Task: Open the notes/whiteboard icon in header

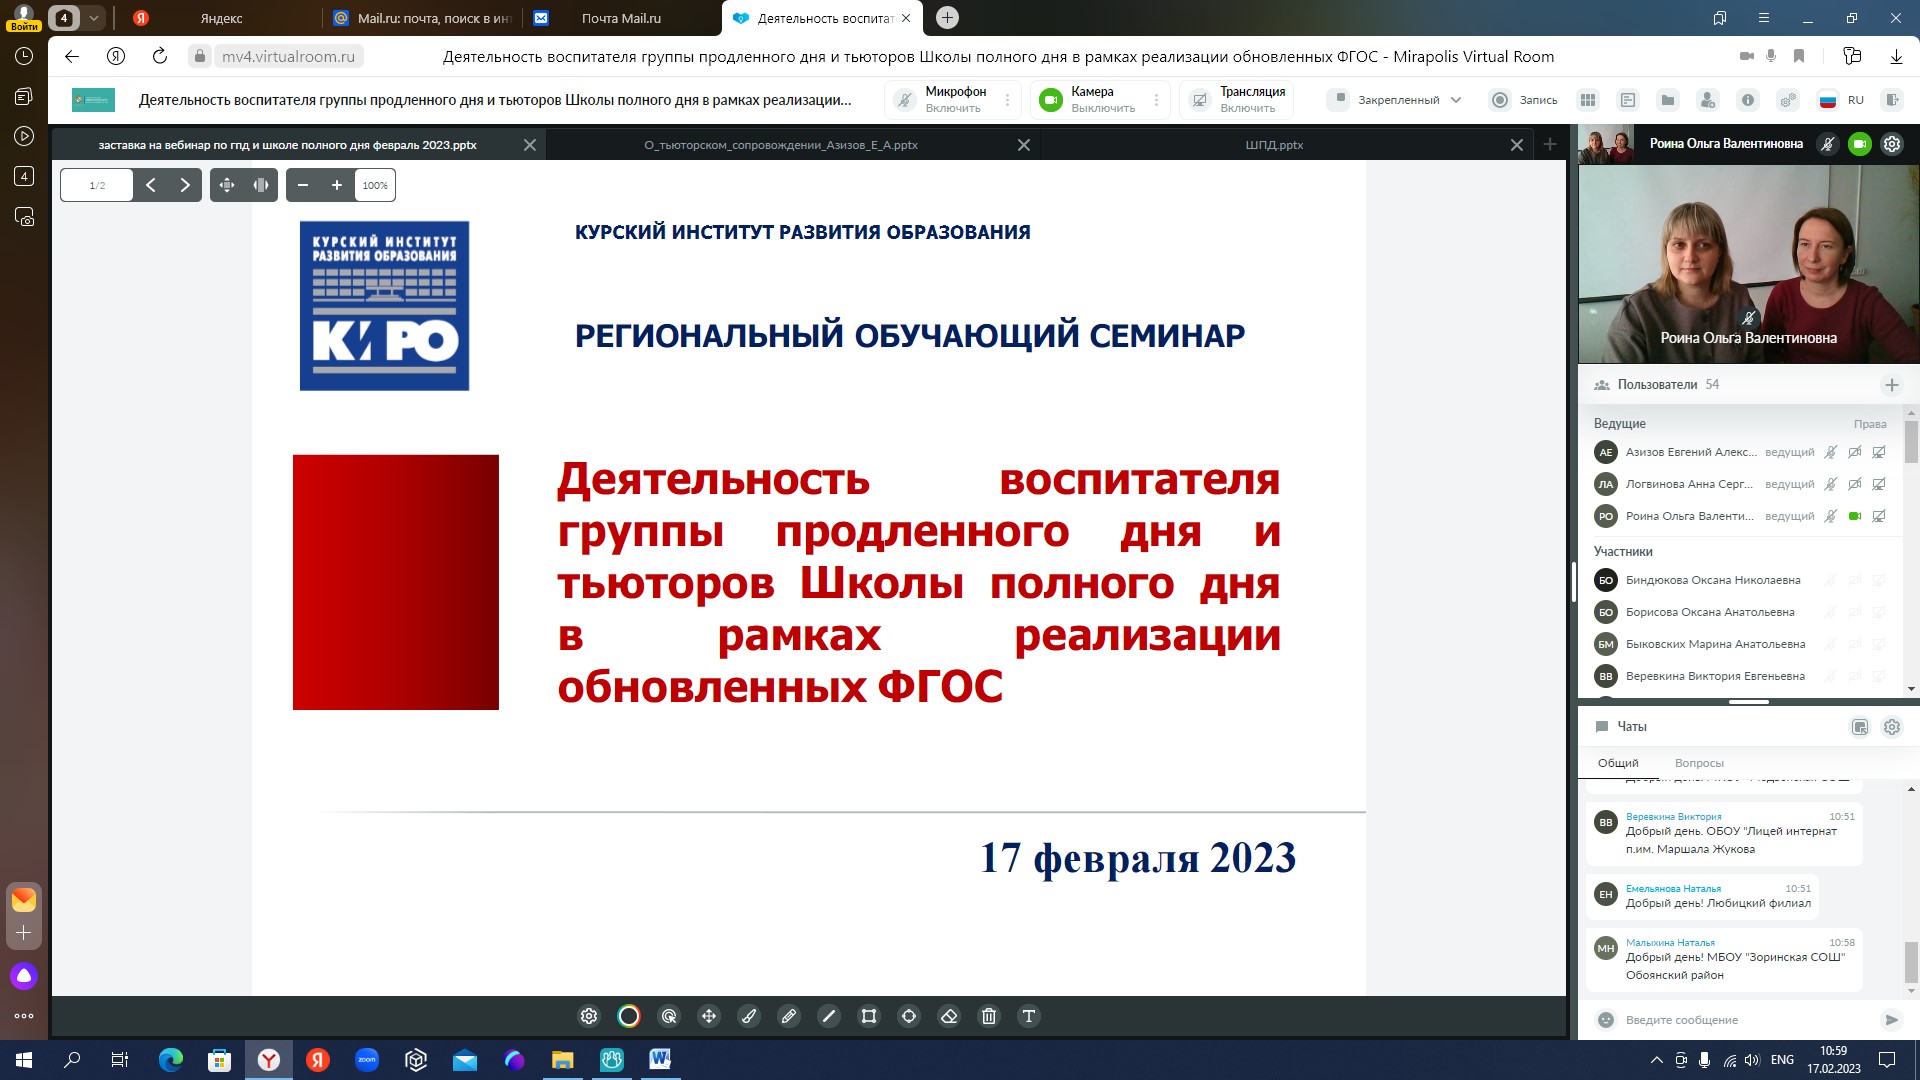Action: tap(1628, 100)
